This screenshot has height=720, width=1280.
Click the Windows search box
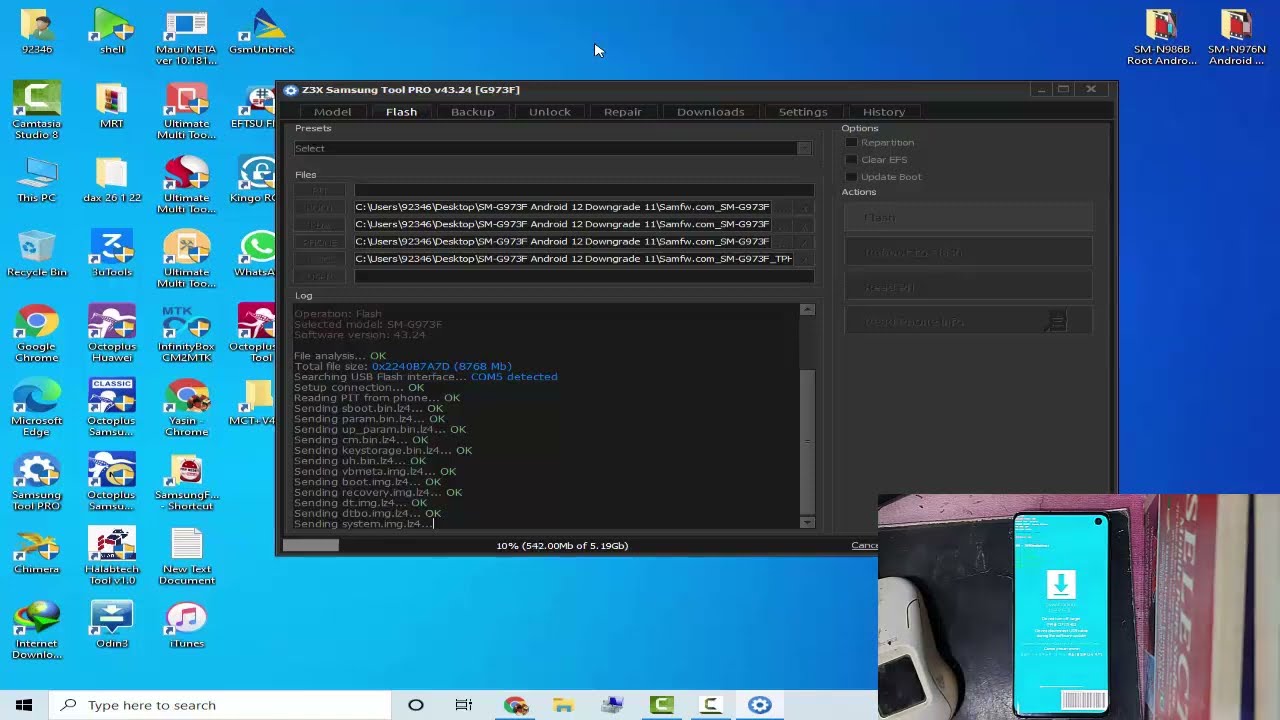coord(220,705)
